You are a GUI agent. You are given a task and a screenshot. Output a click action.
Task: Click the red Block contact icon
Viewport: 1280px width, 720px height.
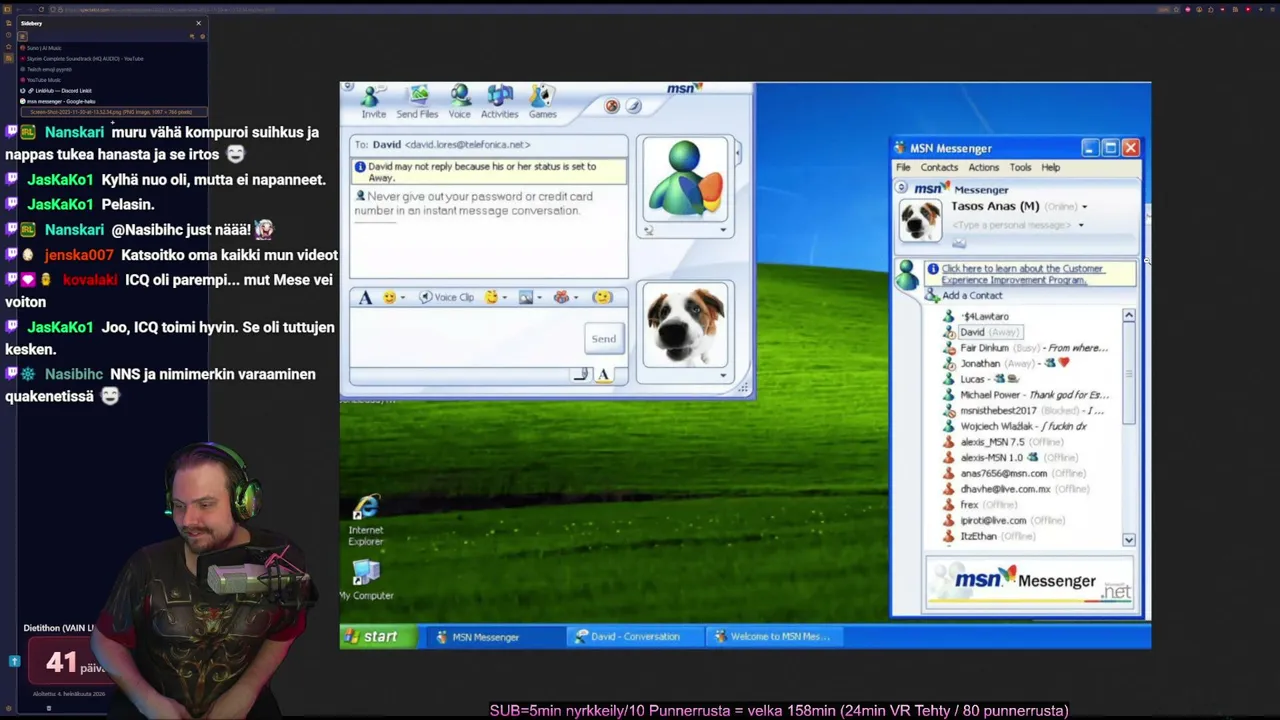pos(612,106)
